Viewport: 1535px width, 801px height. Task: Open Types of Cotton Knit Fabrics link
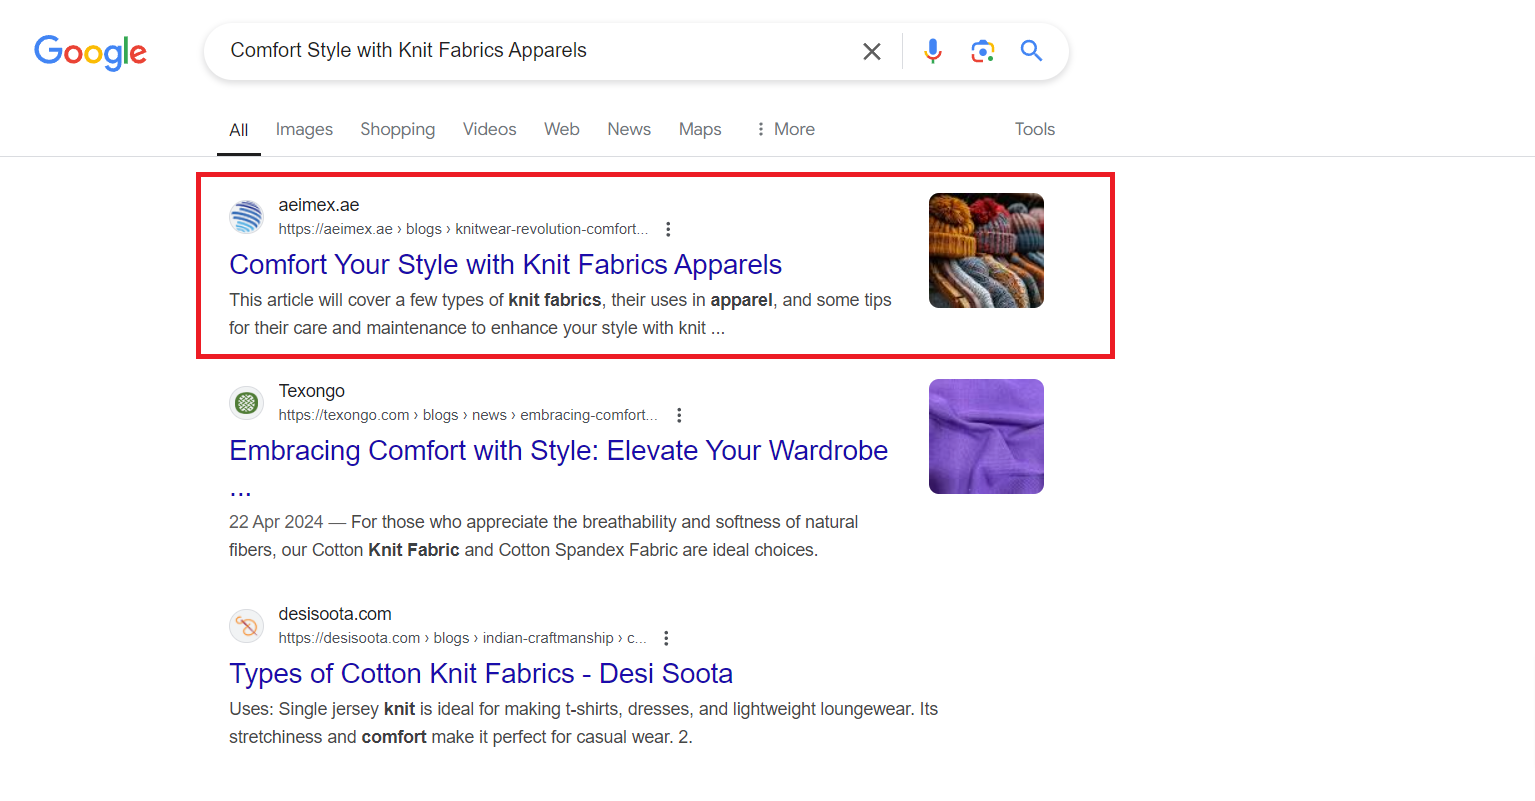click(480, 674)
